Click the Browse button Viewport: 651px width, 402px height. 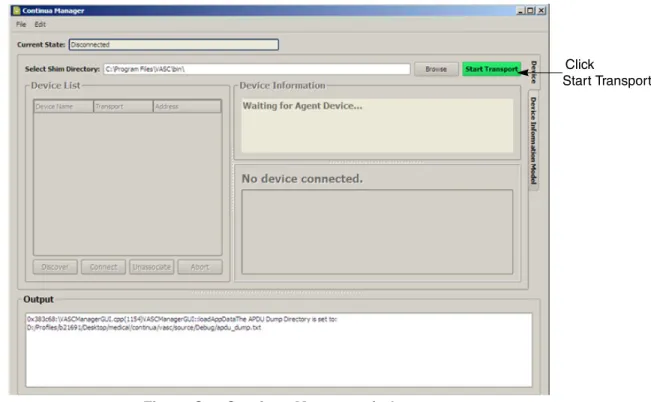coord(436,69)
